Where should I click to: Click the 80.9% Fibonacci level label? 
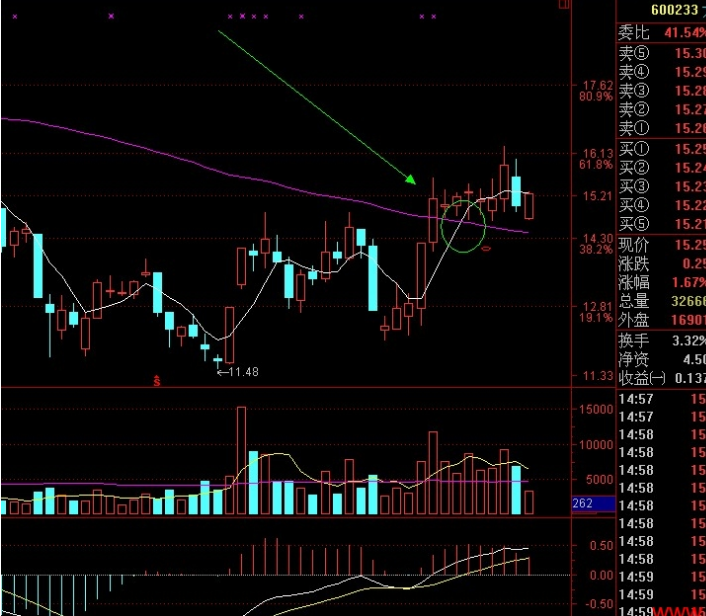tap(596, 96)
